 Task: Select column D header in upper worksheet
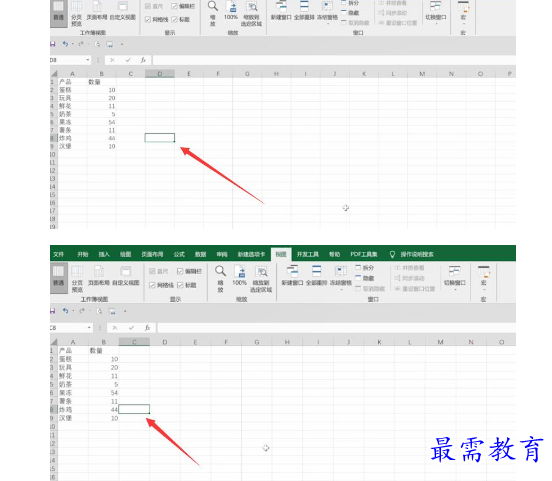(160, 74)
